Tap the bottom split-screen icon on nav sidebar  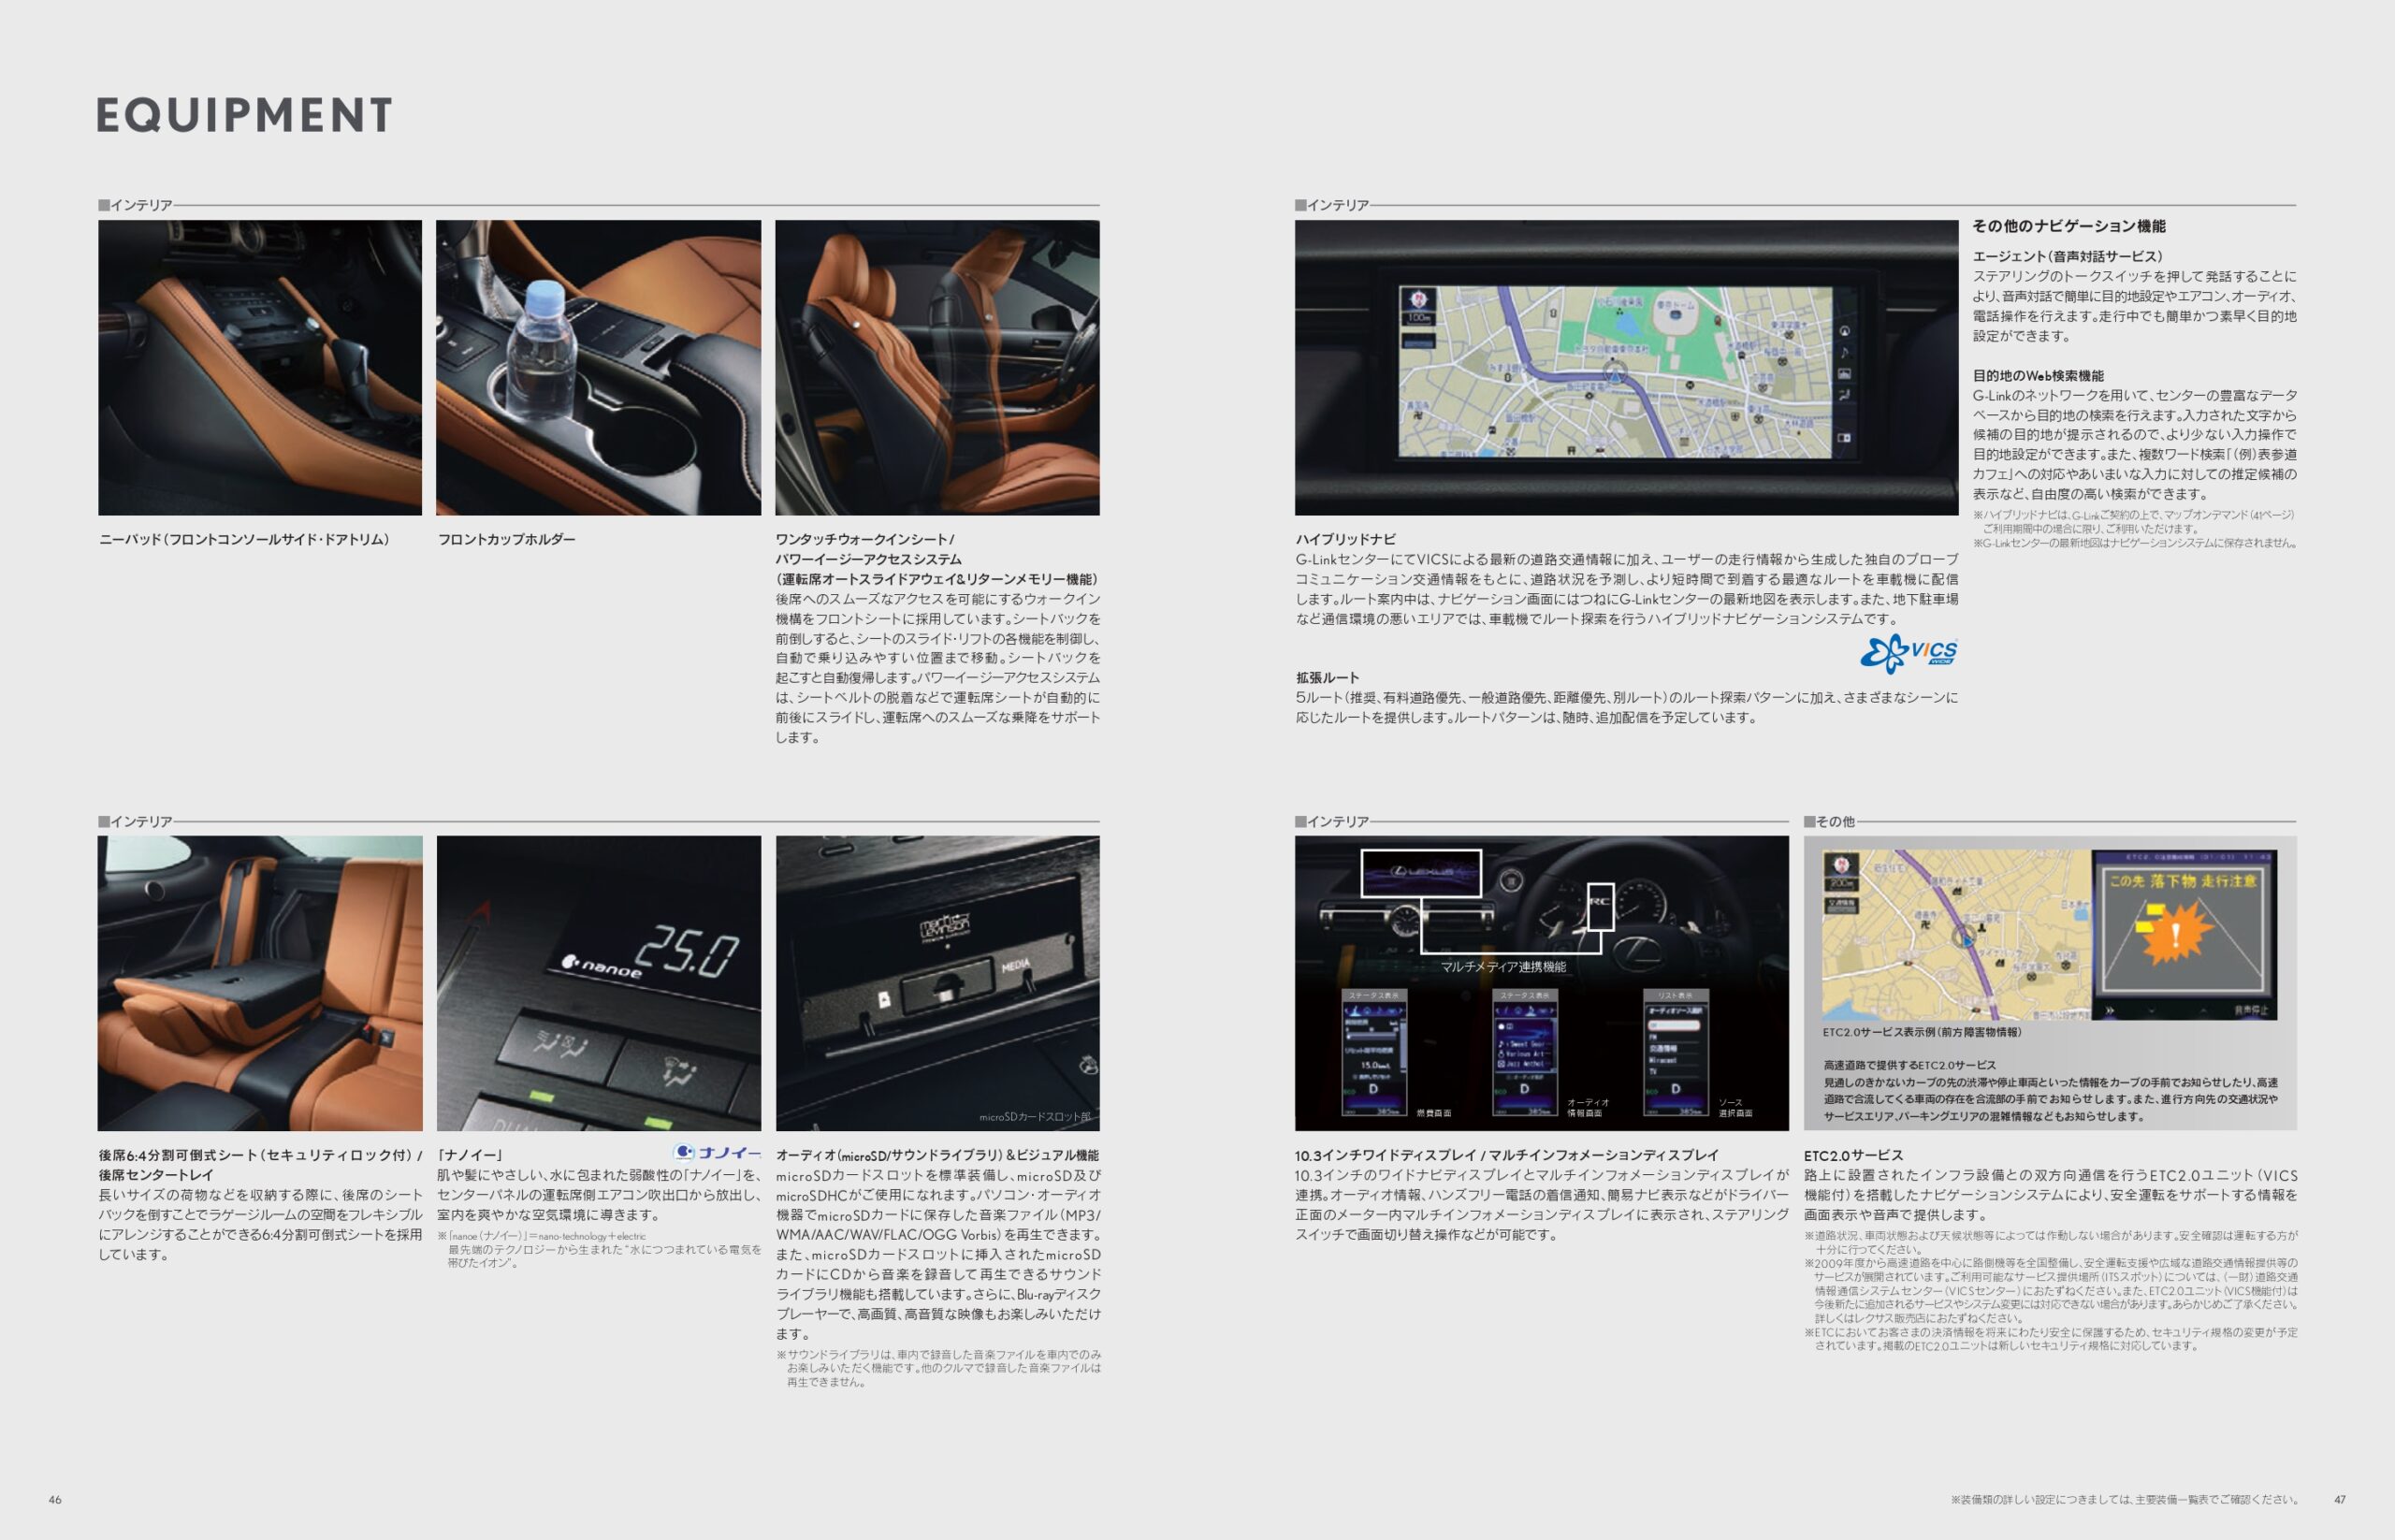point(1844,438)
